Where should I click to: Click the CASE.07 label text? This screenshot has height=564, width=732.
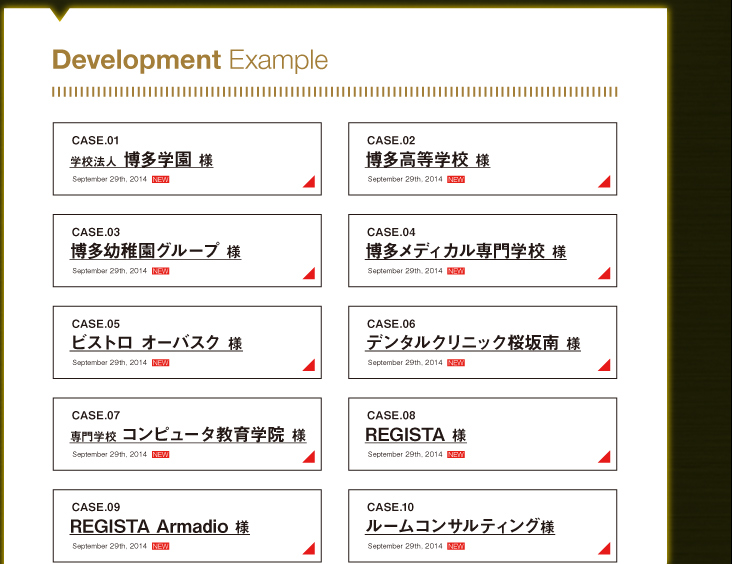[96, 416]
